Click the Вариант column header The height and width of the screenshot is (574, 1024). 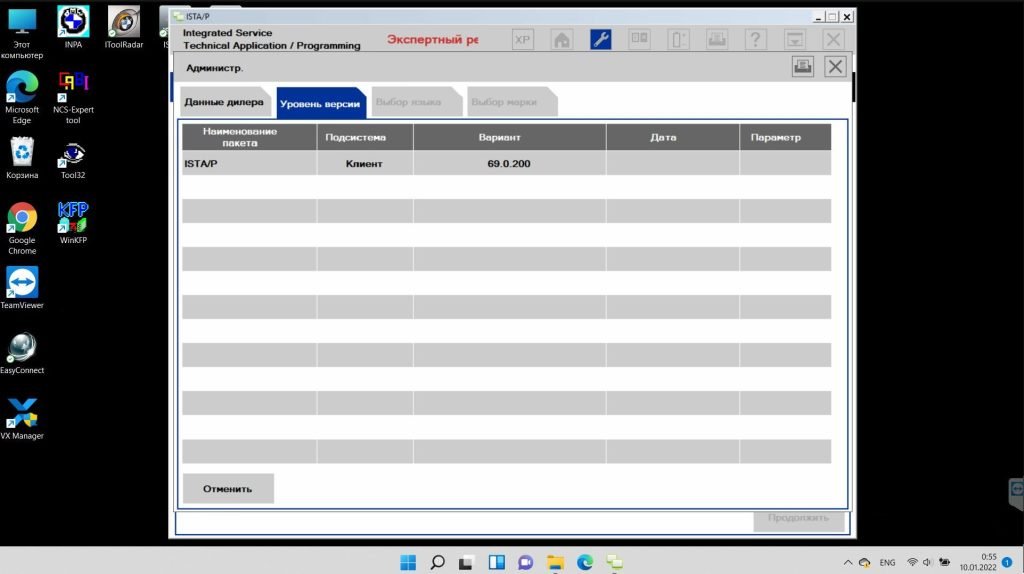tap(509, 137)
